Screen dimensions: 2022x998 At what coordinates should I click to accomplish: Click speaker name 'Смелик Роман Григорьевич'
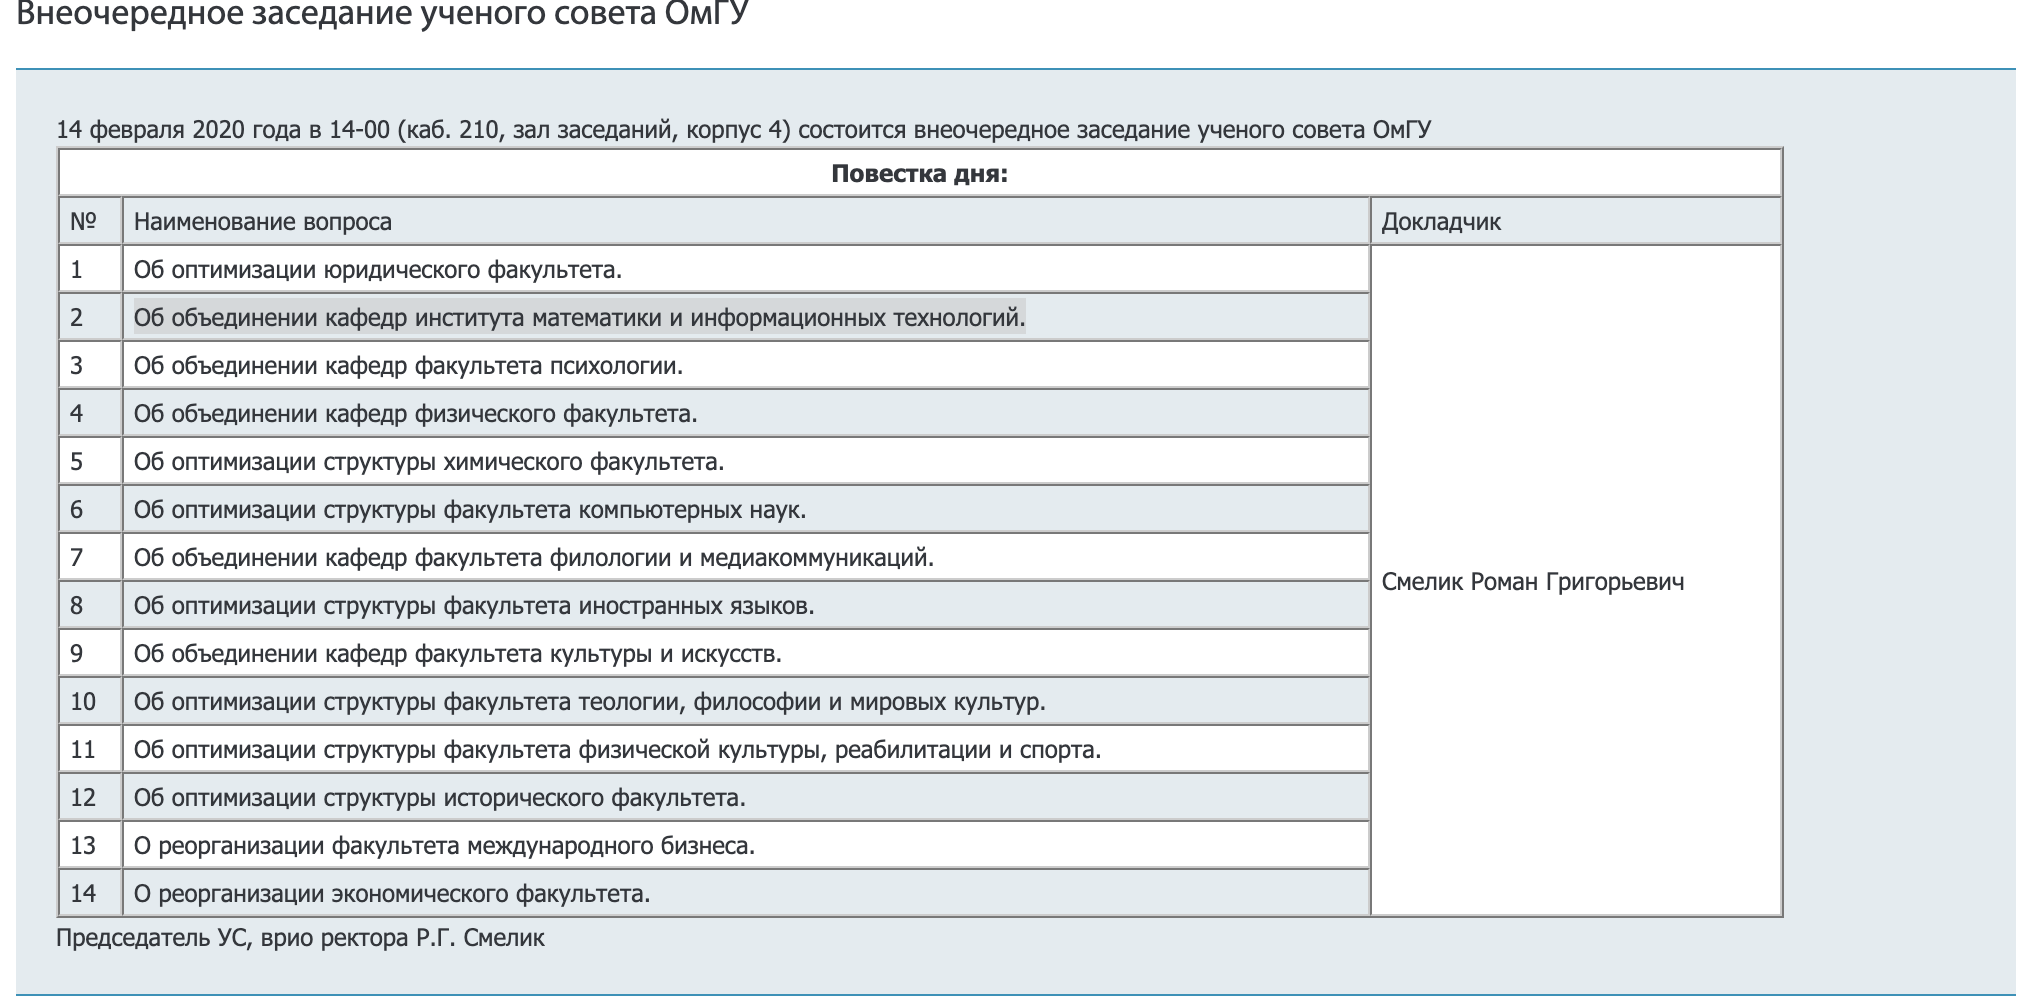[x=1533, y=582]
